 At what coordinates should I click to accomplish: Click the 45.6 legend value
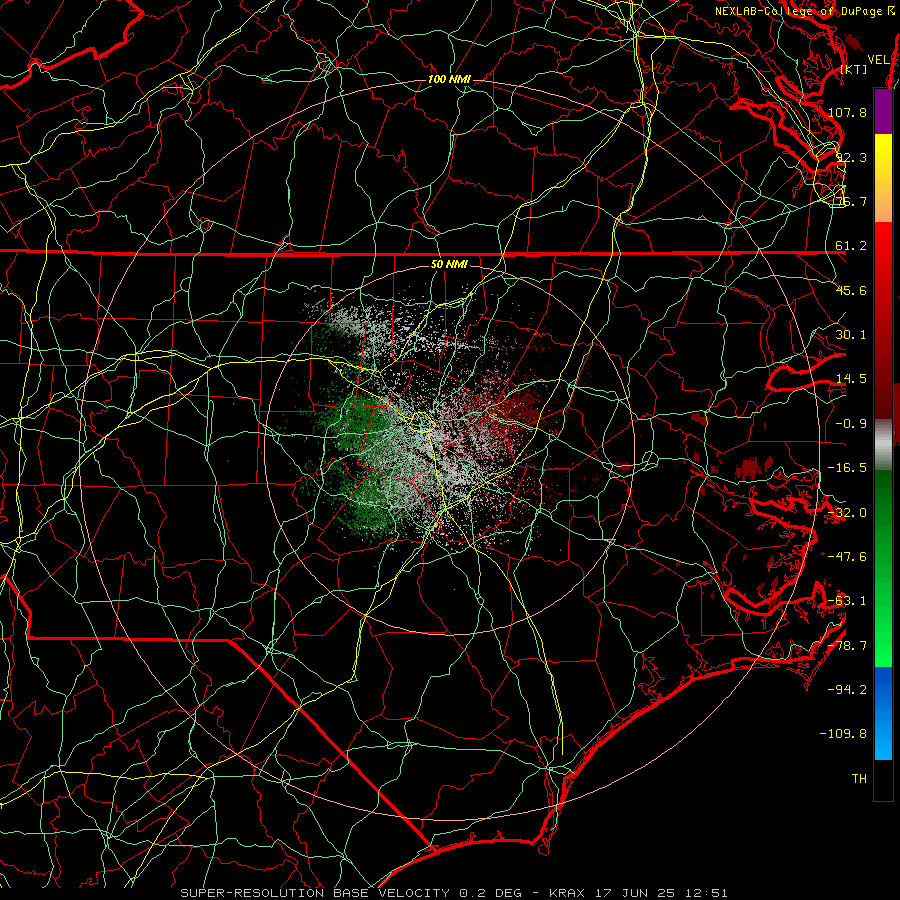tap(851, 290)
